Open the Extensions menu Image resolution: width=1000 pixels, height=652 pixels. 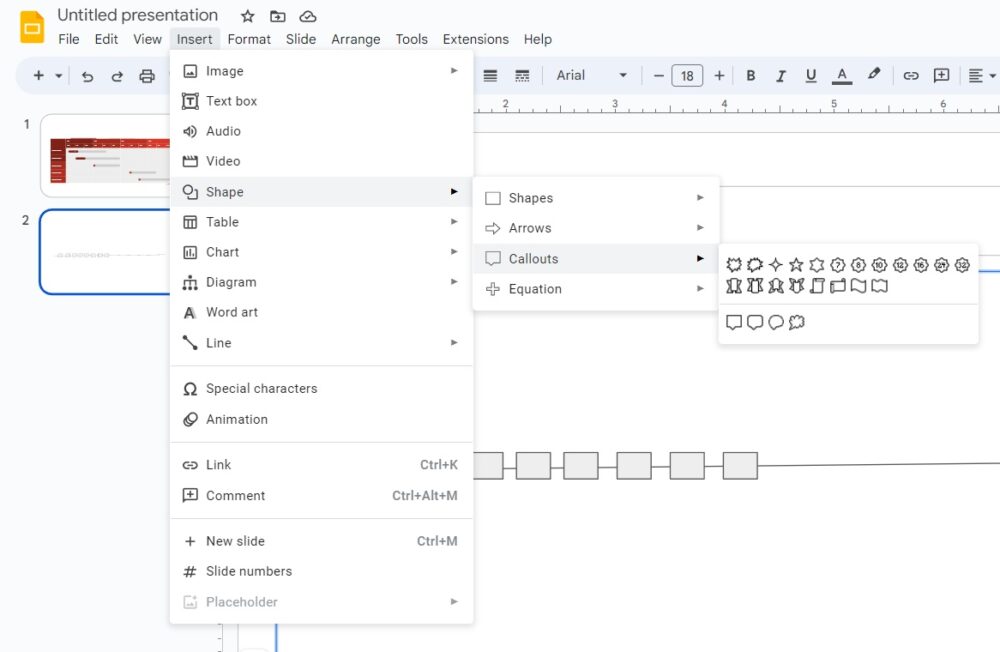(x=476, y=39)
